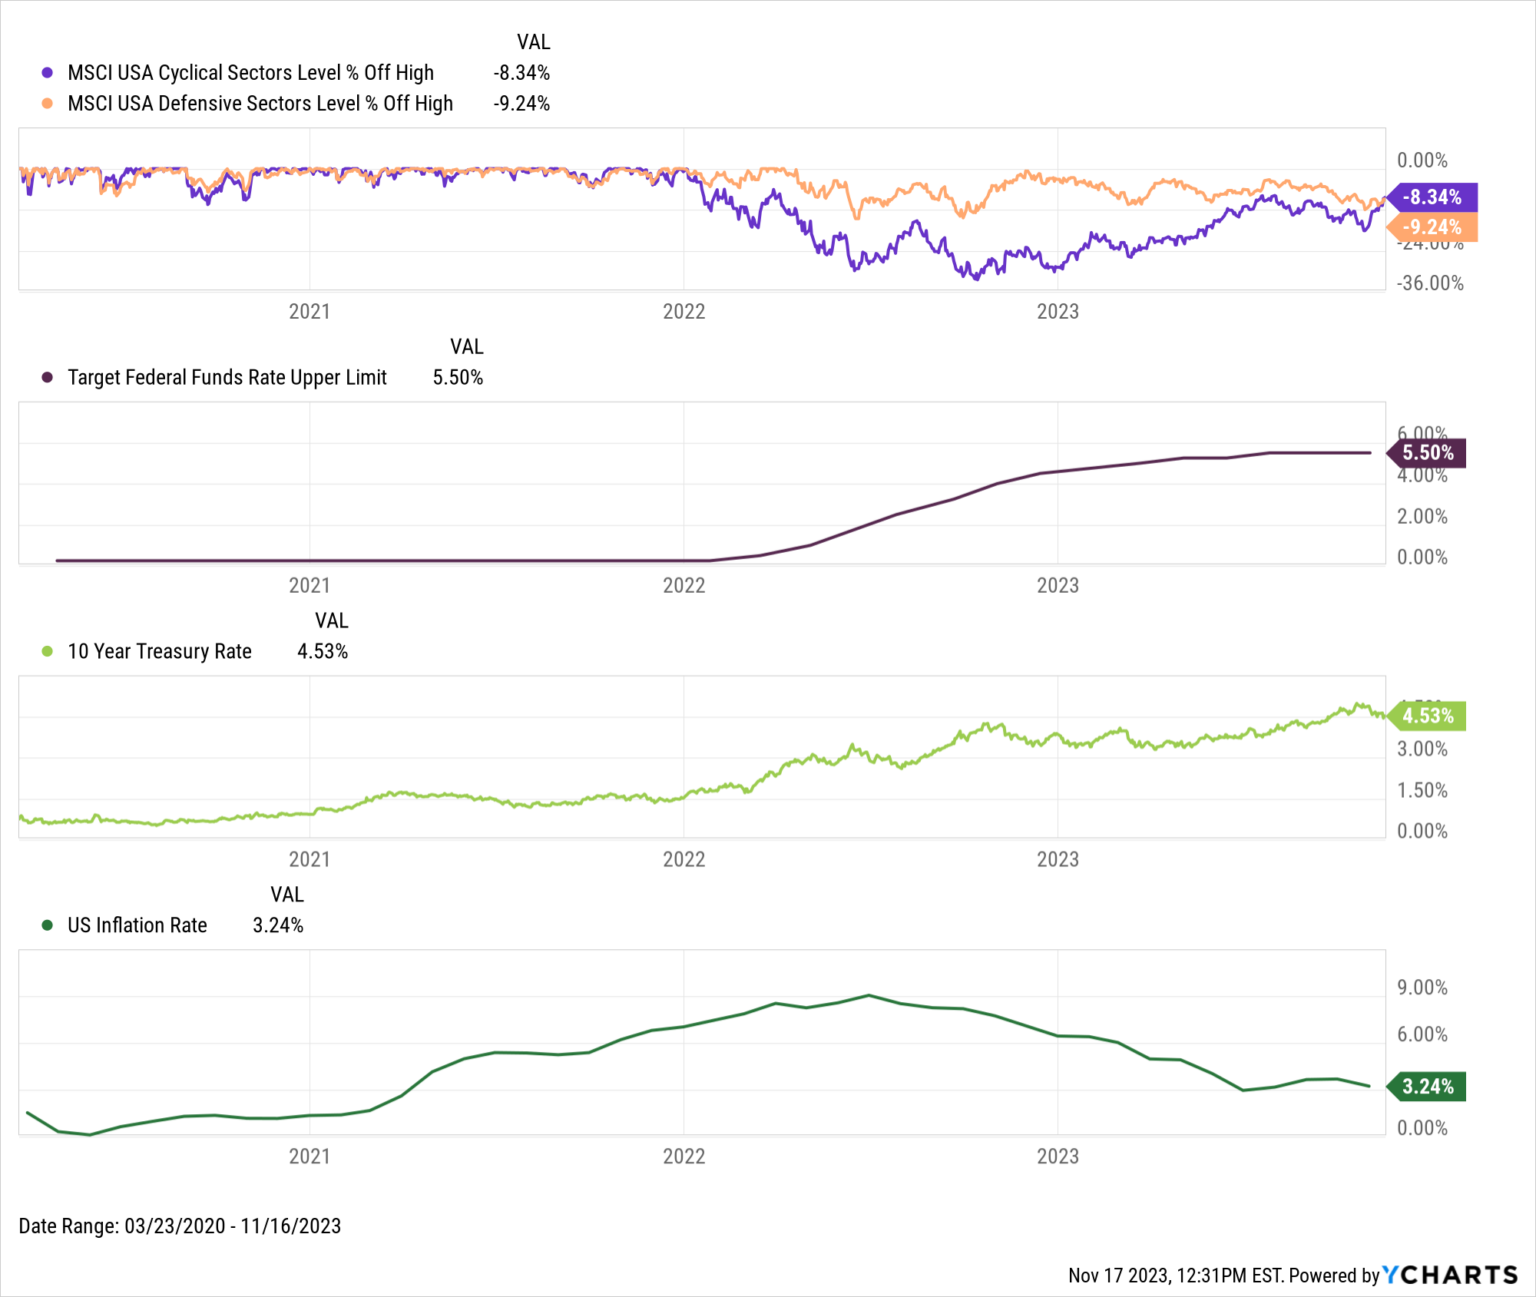Select the US Inflation Rate legend label

pos(138,926)
